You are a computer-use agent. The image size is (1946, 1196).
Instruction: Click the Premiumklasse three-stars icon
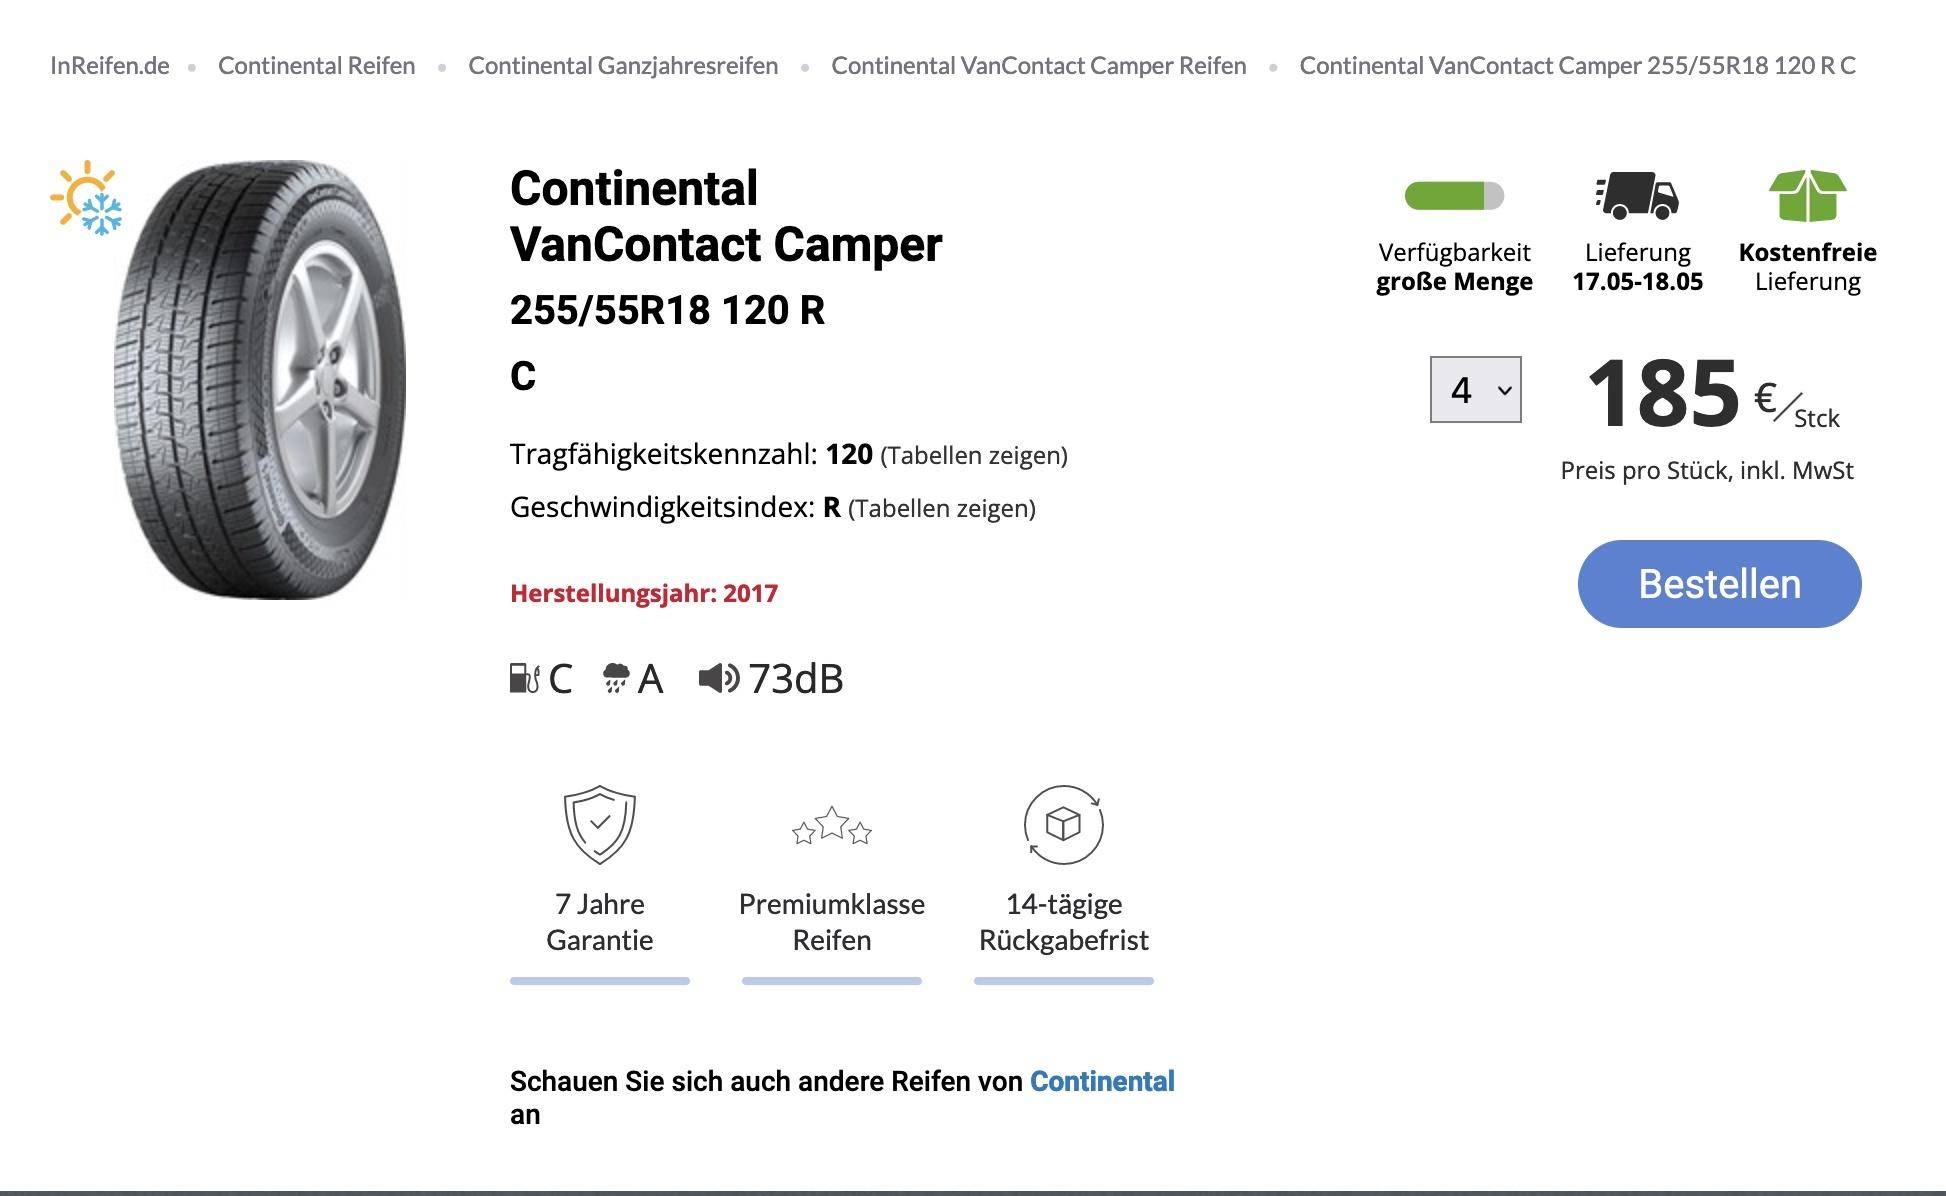pyautogui.click(x=831, y=827)
